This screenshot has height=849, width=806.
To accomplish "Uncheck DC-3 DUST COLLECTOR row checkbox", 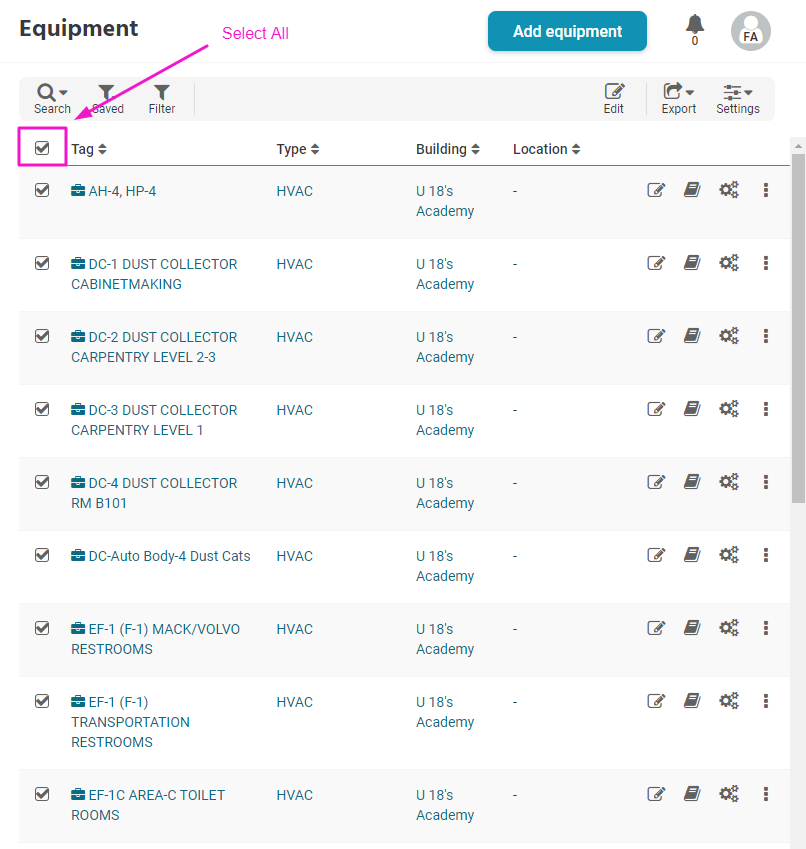I will click(x=42, y=409).
